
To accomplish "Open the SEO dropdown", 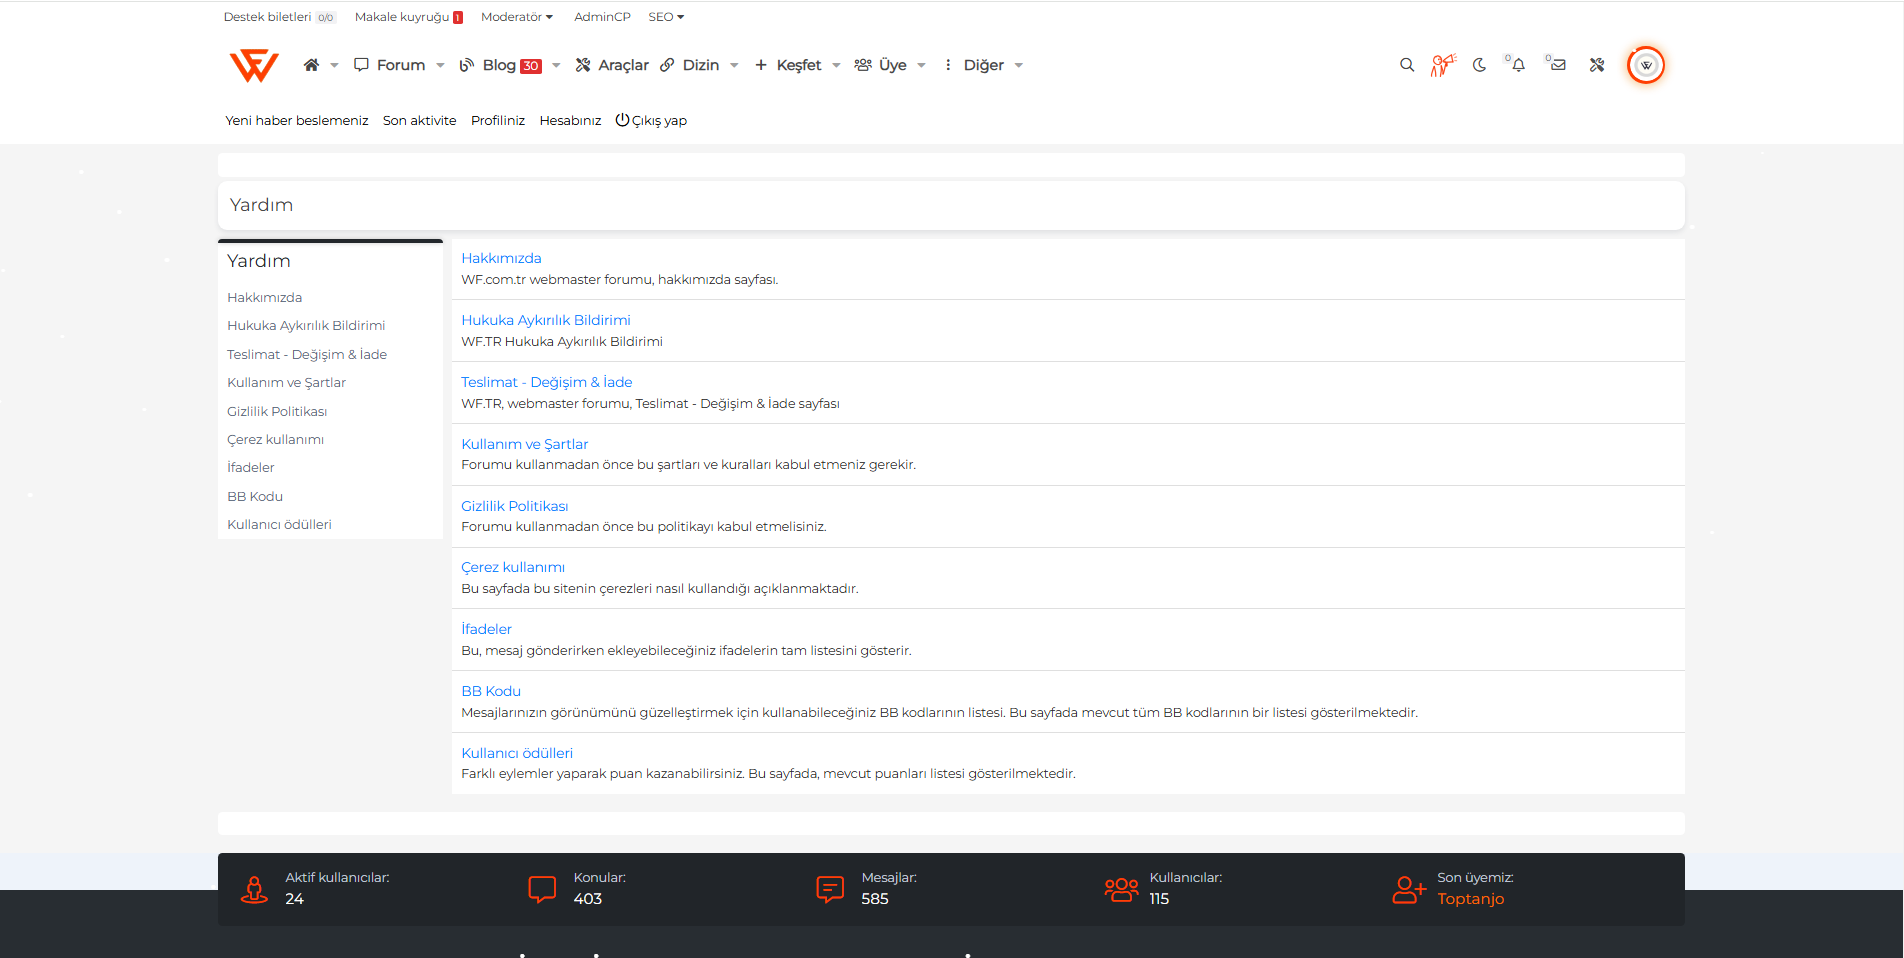I will point(666,17).
